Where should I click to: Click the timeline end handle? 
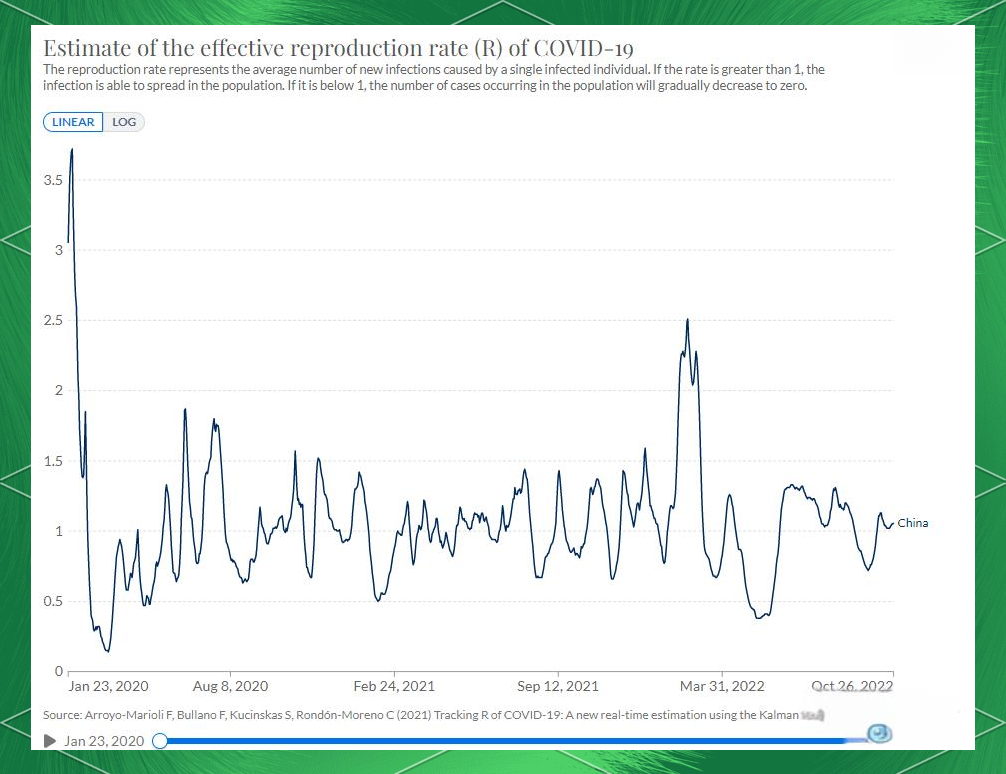click(x=879, y=735)
